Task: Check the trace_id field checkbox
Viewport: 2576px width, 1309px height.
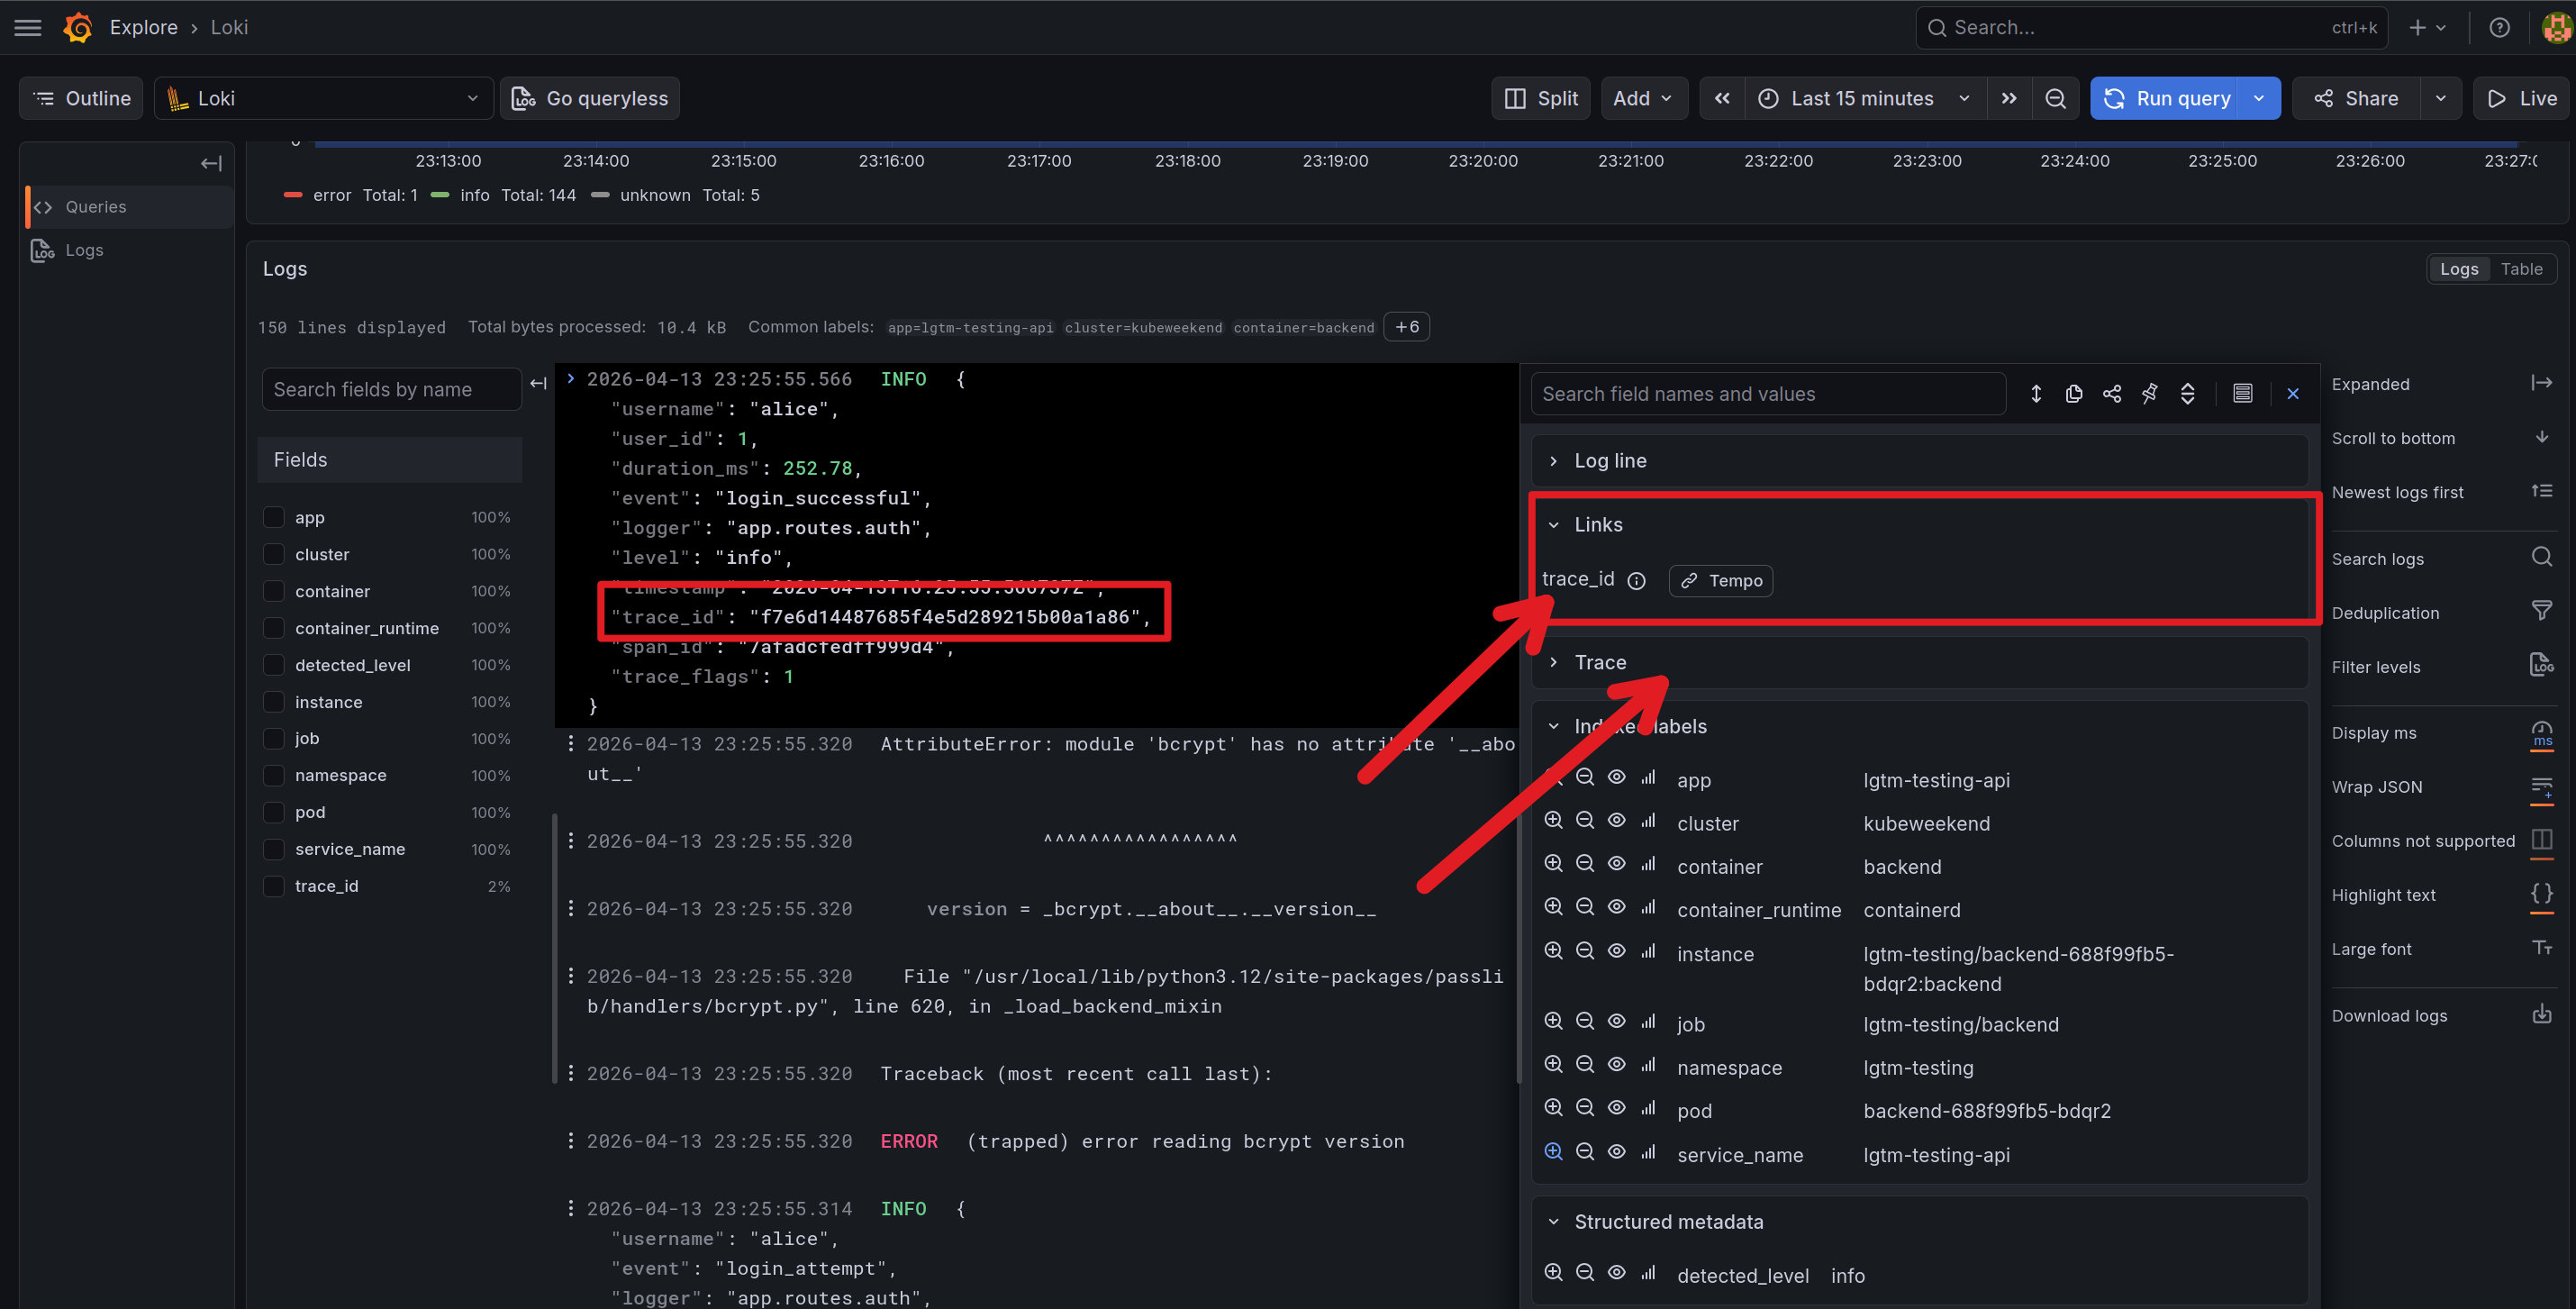Action: (x=273, y=886)
